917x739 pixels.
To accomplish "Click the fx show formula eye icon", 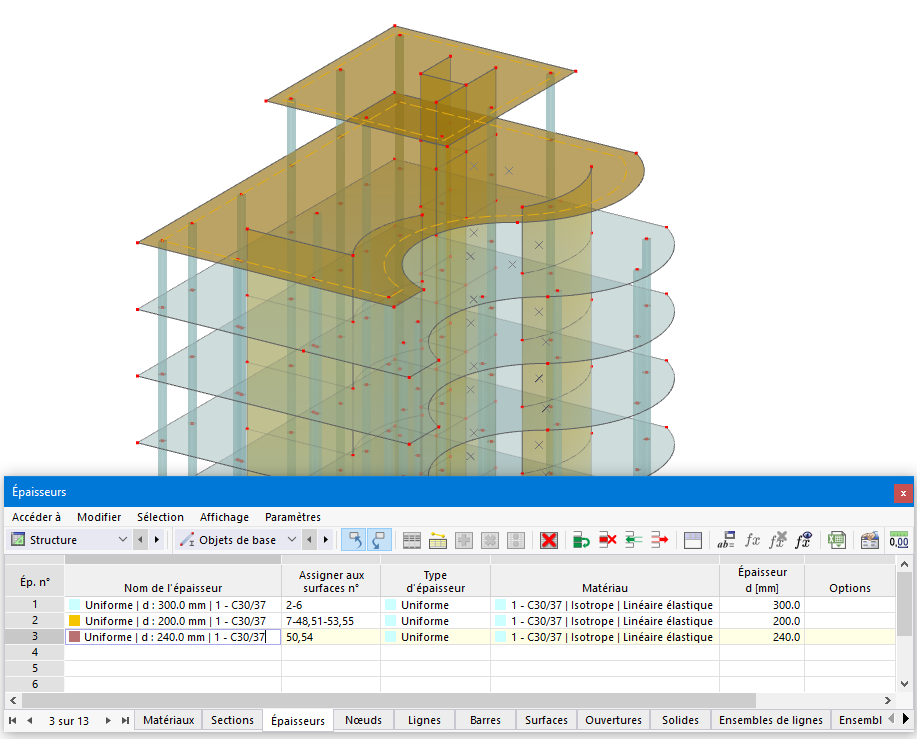I will pyautogui.click(x=804, y=540).
